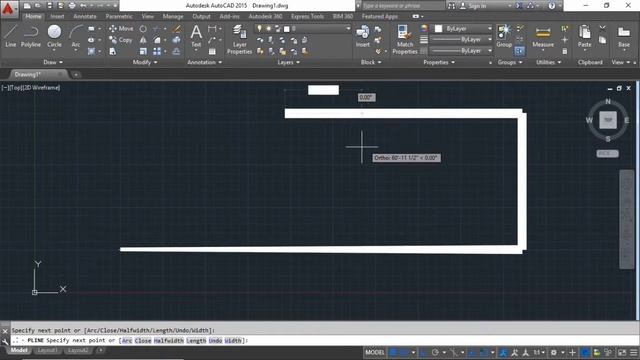Add a new drawing tab
The image size is (640, 360).
pyautogui.click(x=76, y=75)
